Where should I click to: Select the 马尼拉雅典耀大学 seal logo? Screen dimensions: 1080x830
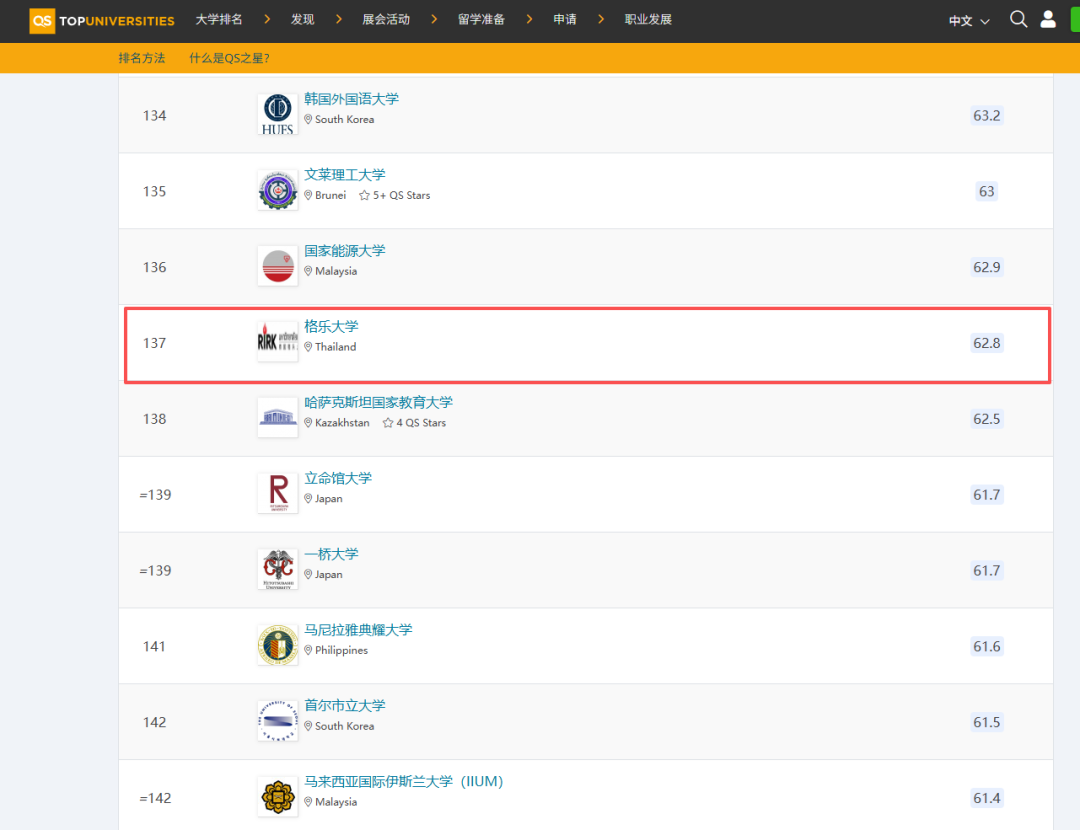coord(277,645)
